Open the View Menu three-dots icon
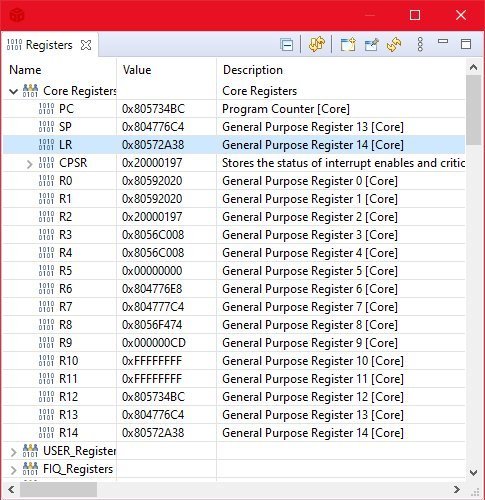Screen dimensions: 485x500 (420, 44)
